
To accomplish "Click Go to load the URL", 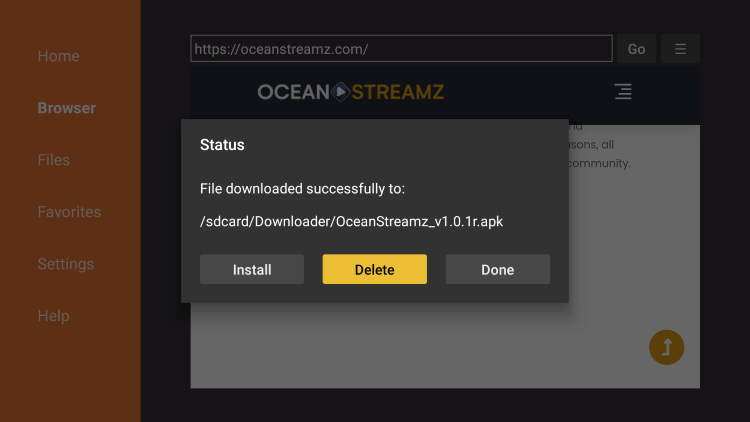I will point(636,48).
